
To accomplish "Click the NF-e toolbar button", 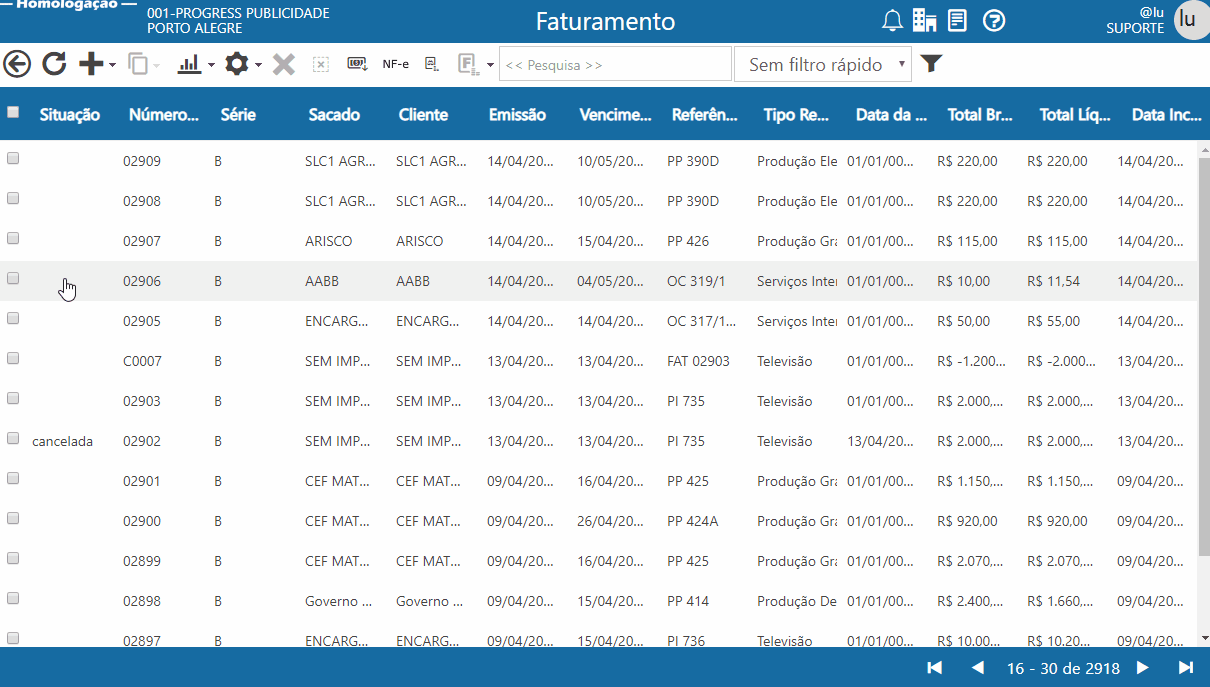I will tap(395, 64).
